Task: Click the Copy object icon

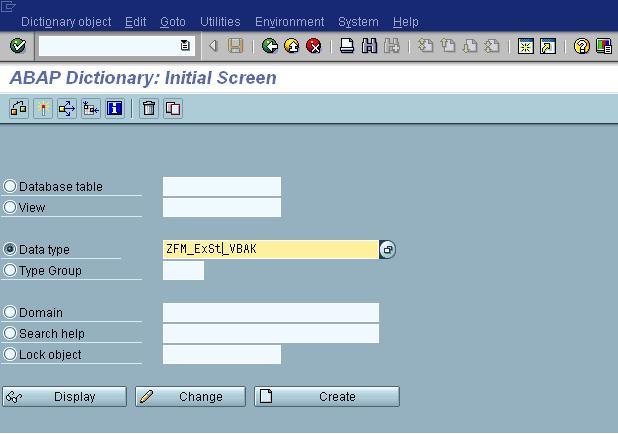Action: pyautogui.click(x=173, y=108)
